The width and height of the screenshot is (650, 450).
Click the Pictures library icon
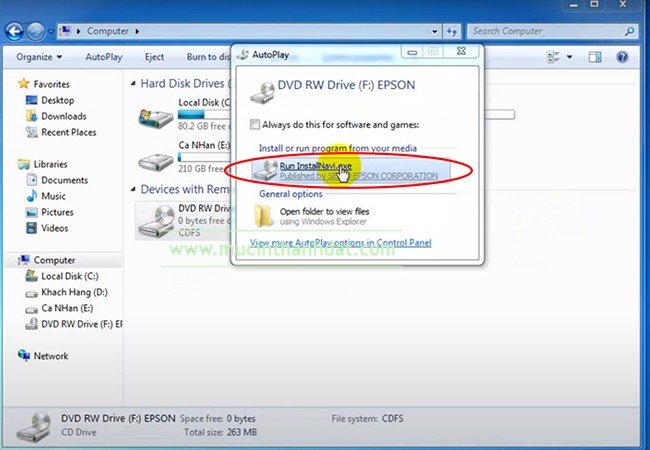32,212
